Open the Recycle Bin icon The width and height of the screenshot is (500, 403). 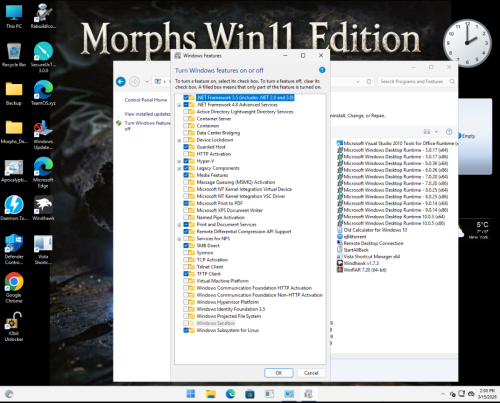pos(14,55)
